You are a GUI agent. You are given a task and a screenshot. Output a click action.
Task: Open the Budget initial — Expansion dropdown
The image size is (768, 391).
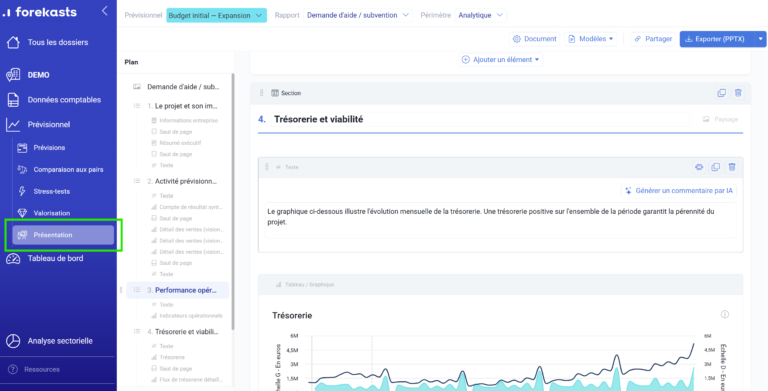(216, 15)
